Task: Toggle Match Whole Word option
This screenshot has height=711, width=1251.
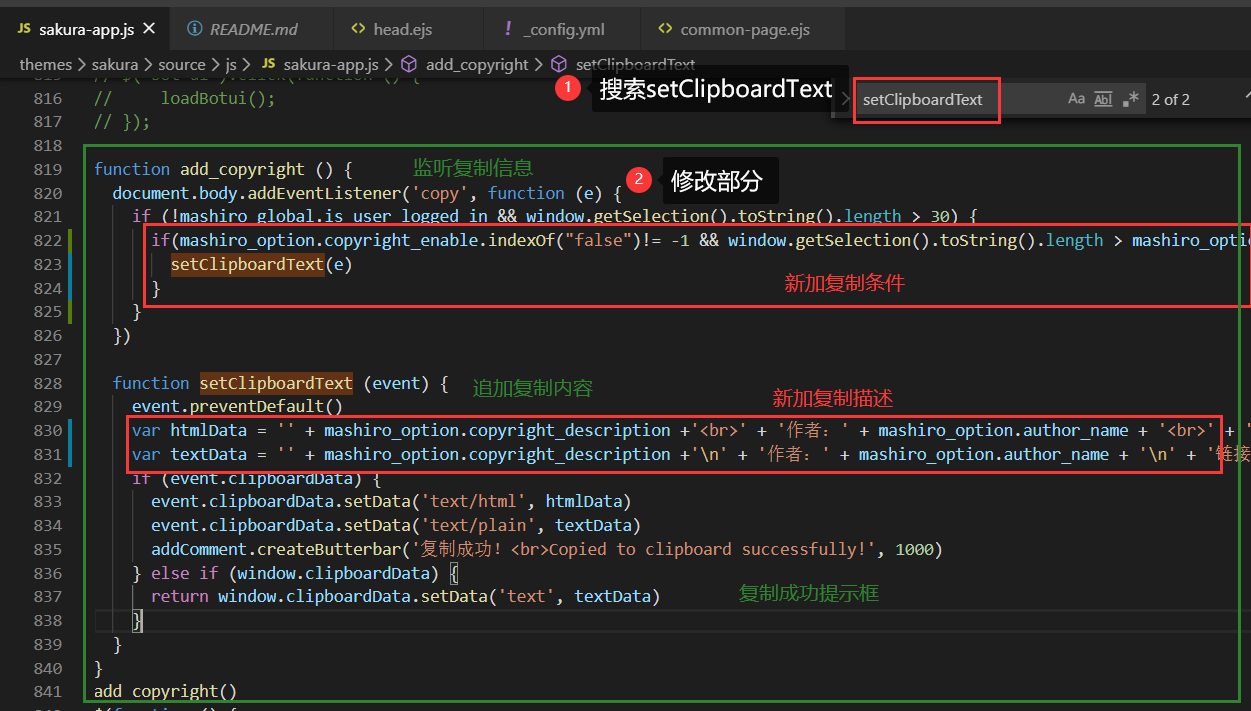Action: [x=1103, y=99]
